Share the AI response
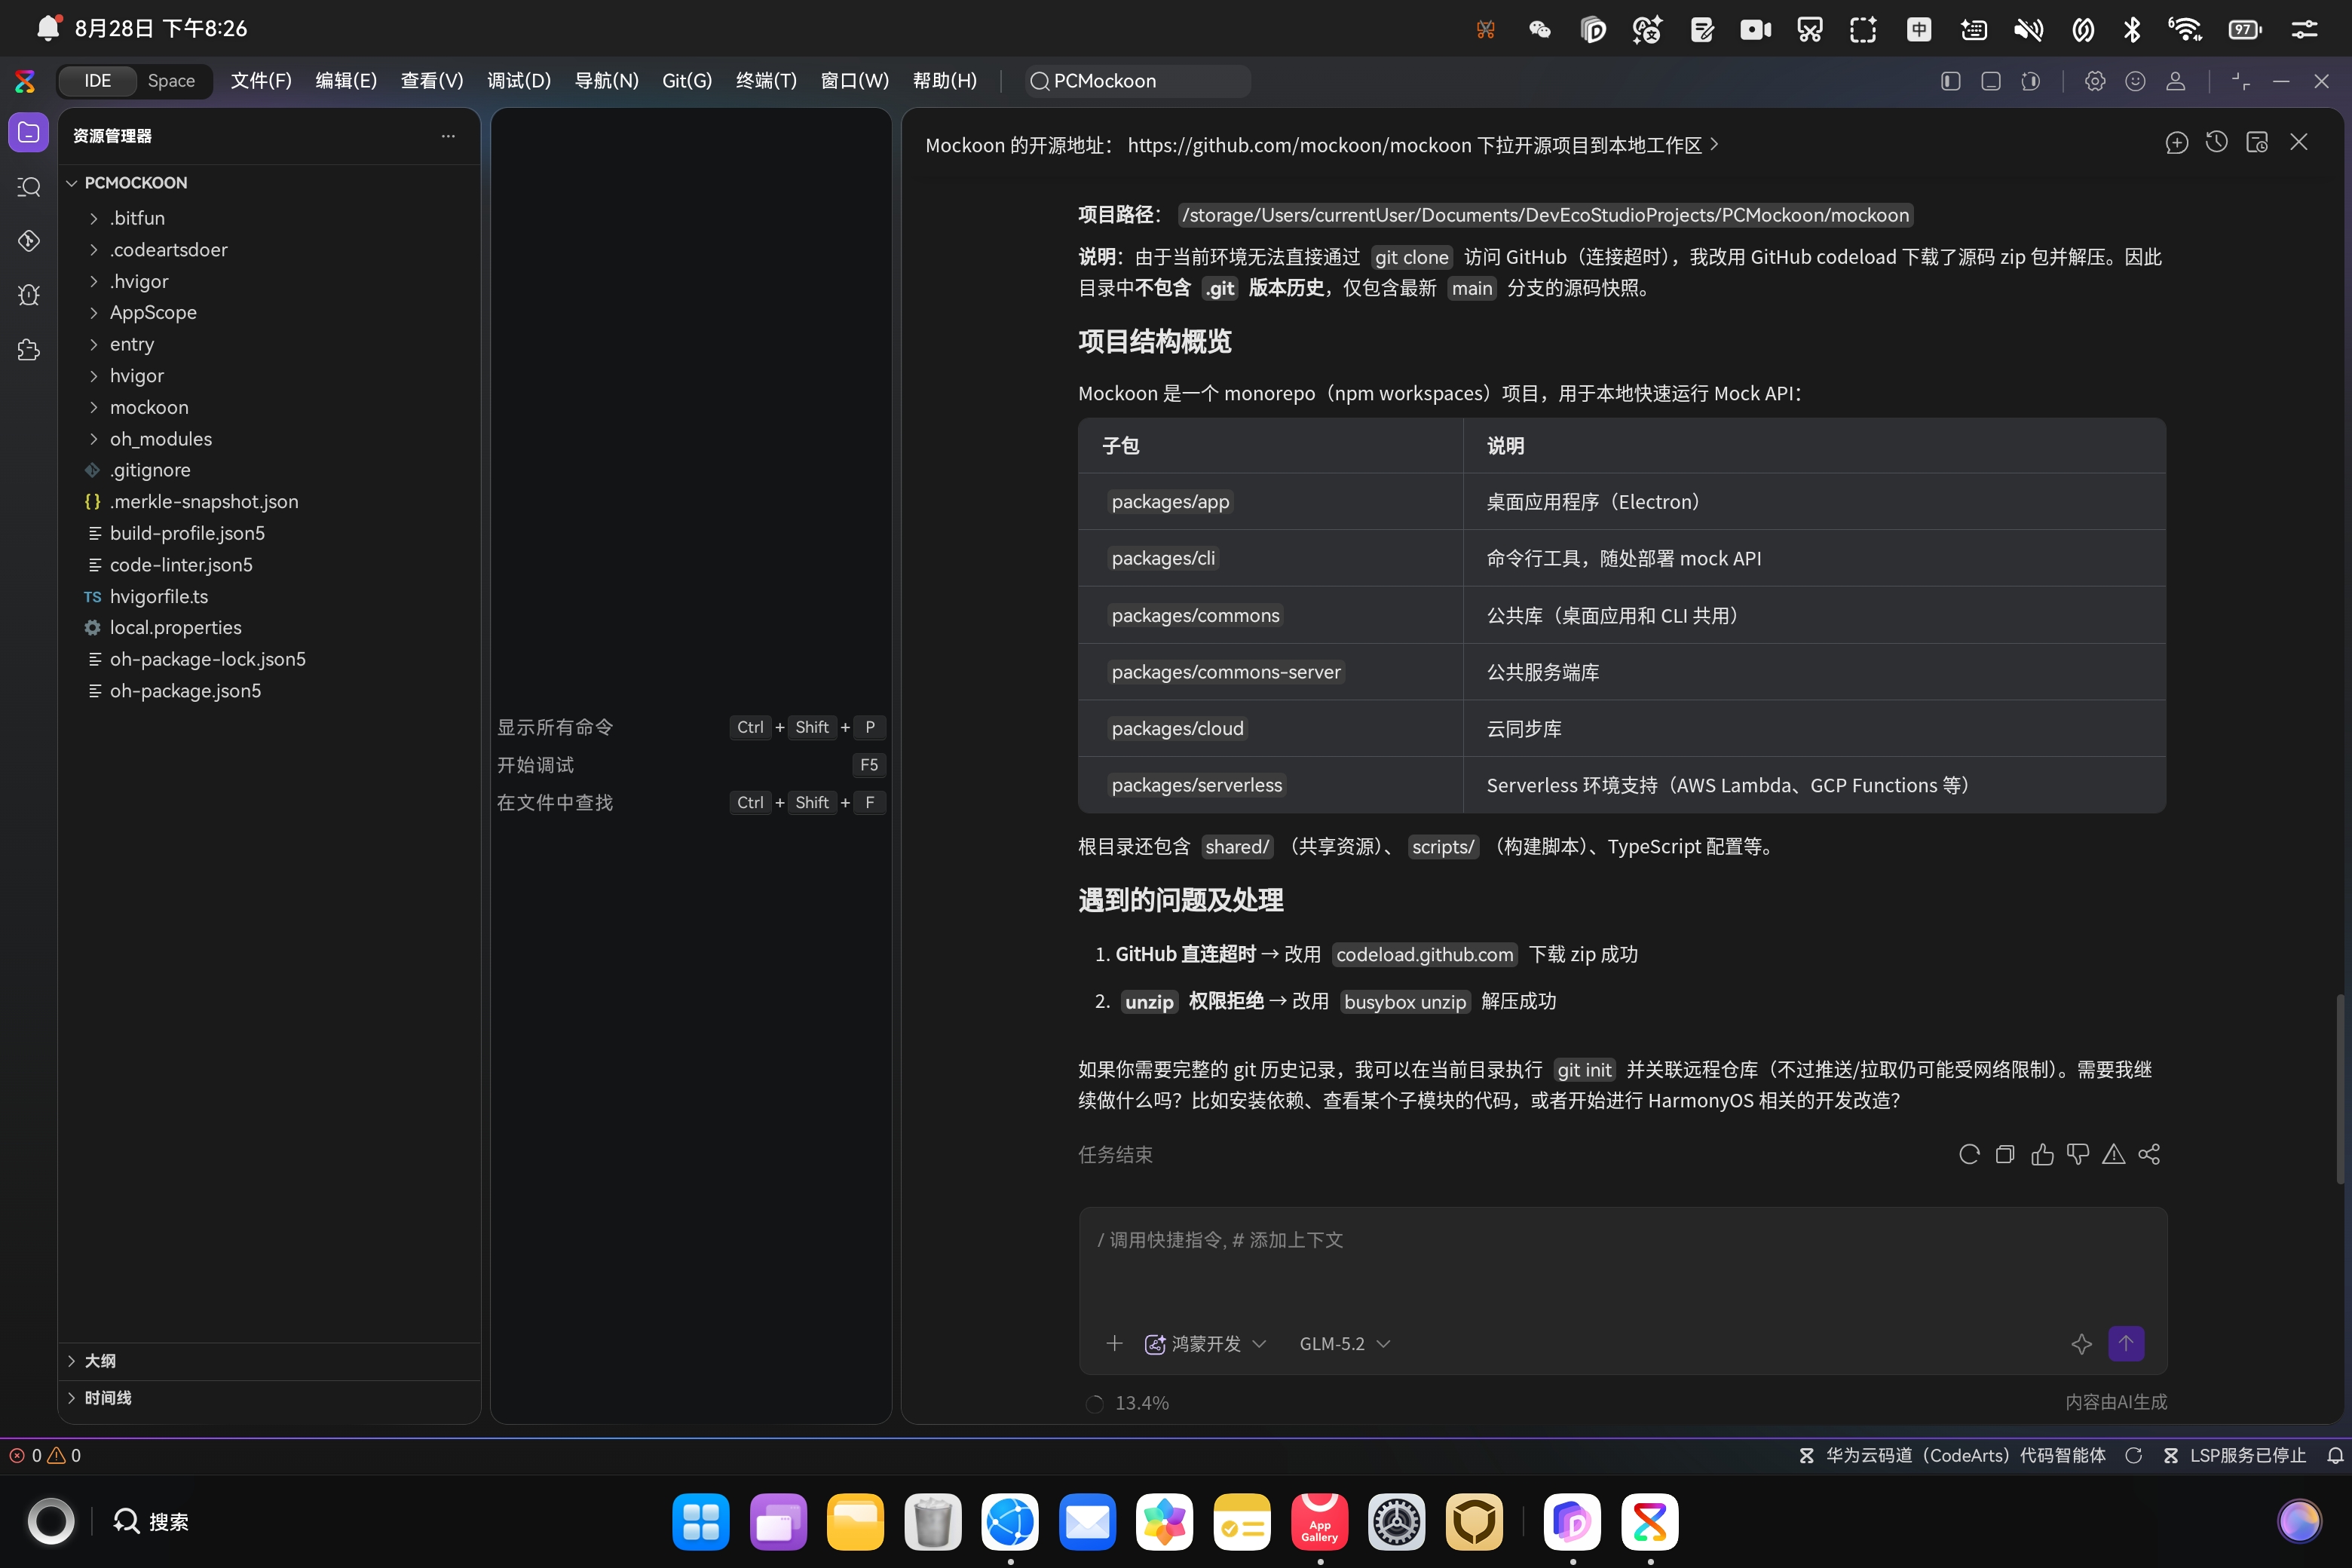Image resolution: width=2352 pixels, height=1568 pixels. [x=2149, y=1154]
